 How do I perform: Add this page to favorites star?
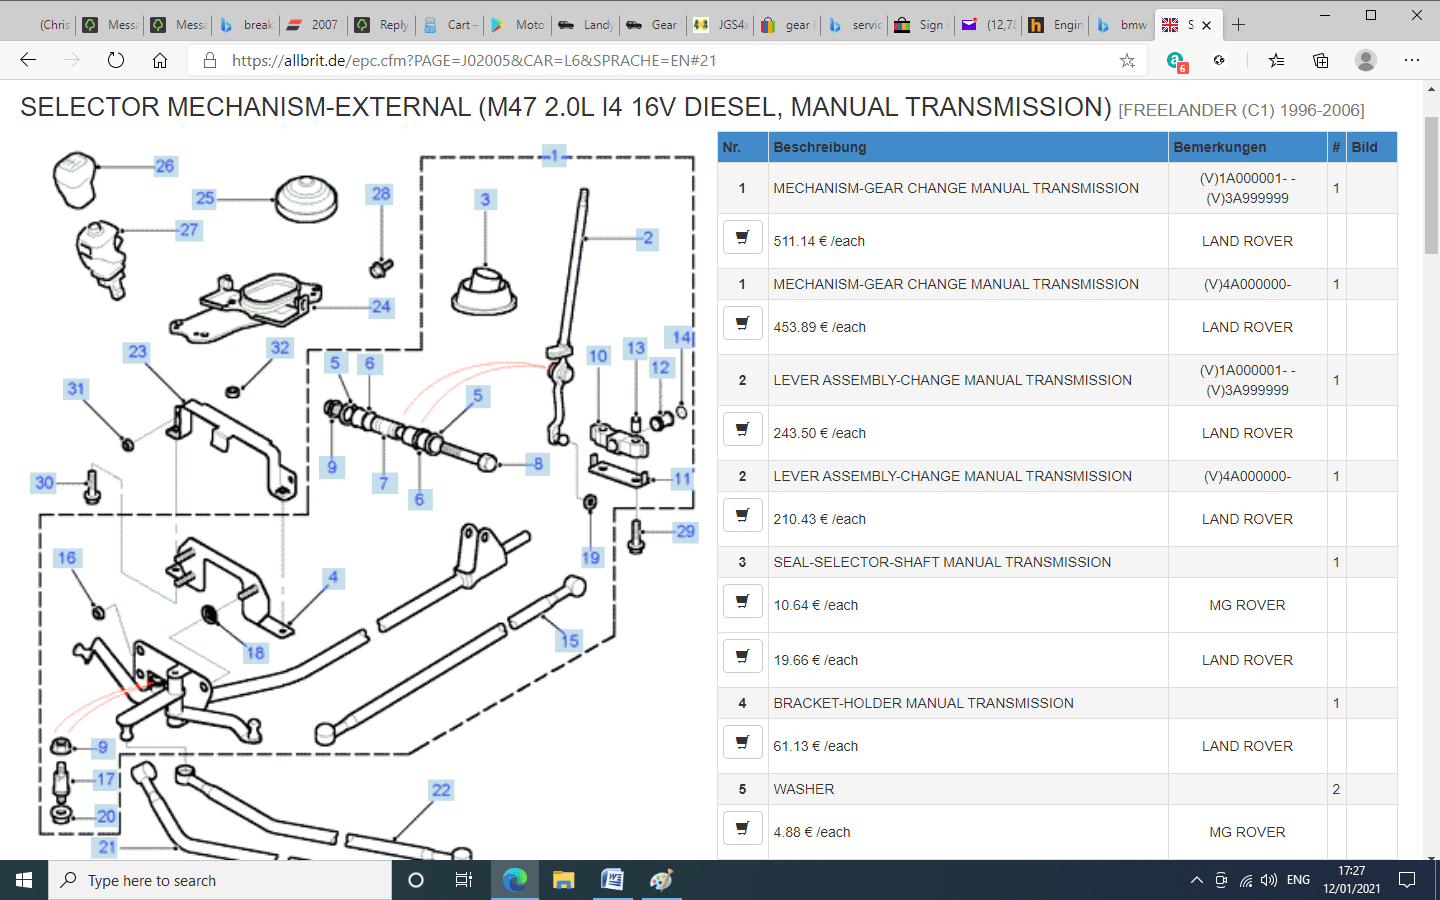1127,60
